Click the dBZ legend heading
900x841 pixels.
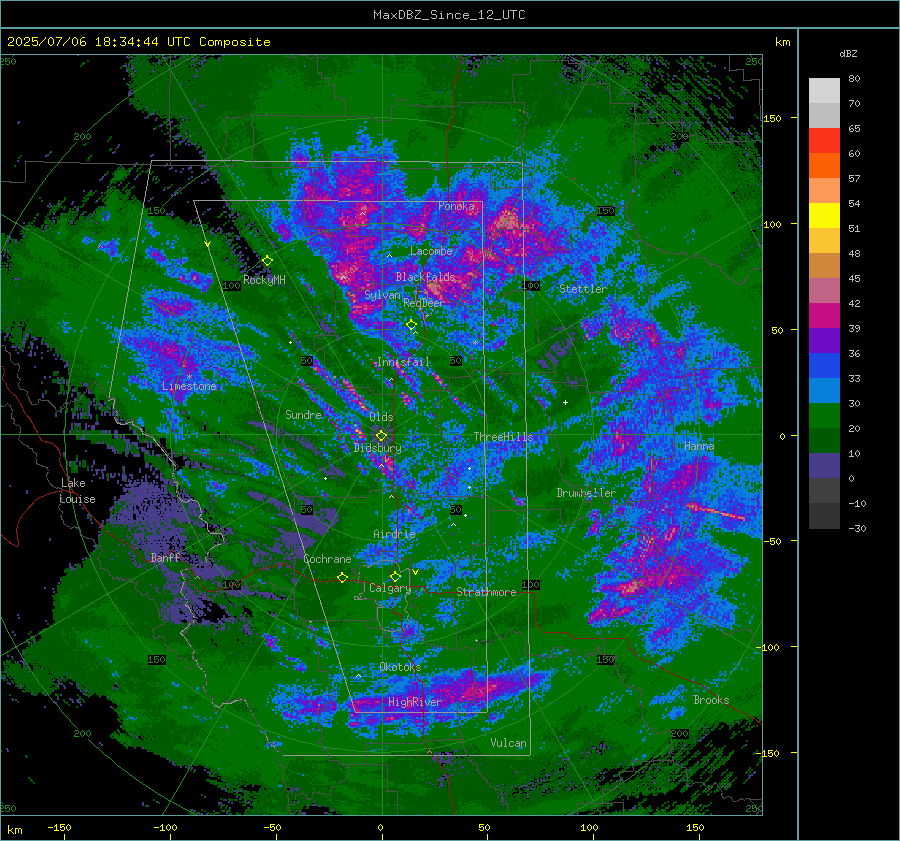[848, 53]
